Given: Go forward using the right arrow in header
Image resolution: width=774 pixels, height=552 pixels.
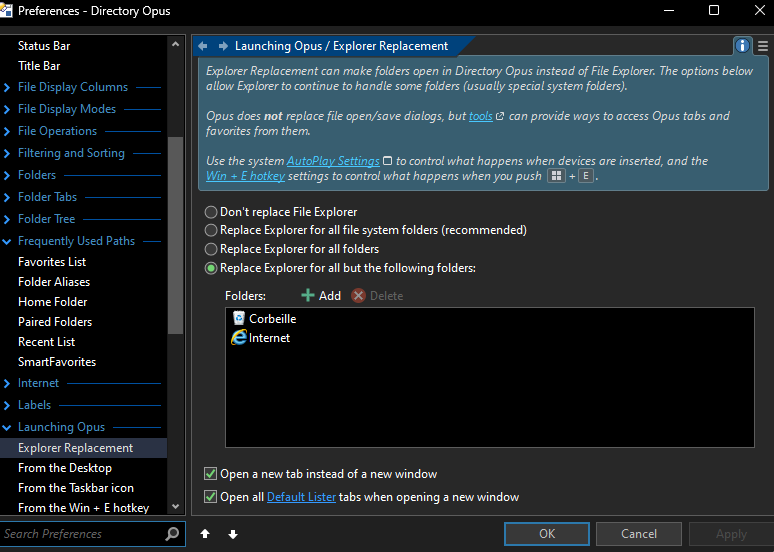Looking at the screenshot, I should point(223,46).
